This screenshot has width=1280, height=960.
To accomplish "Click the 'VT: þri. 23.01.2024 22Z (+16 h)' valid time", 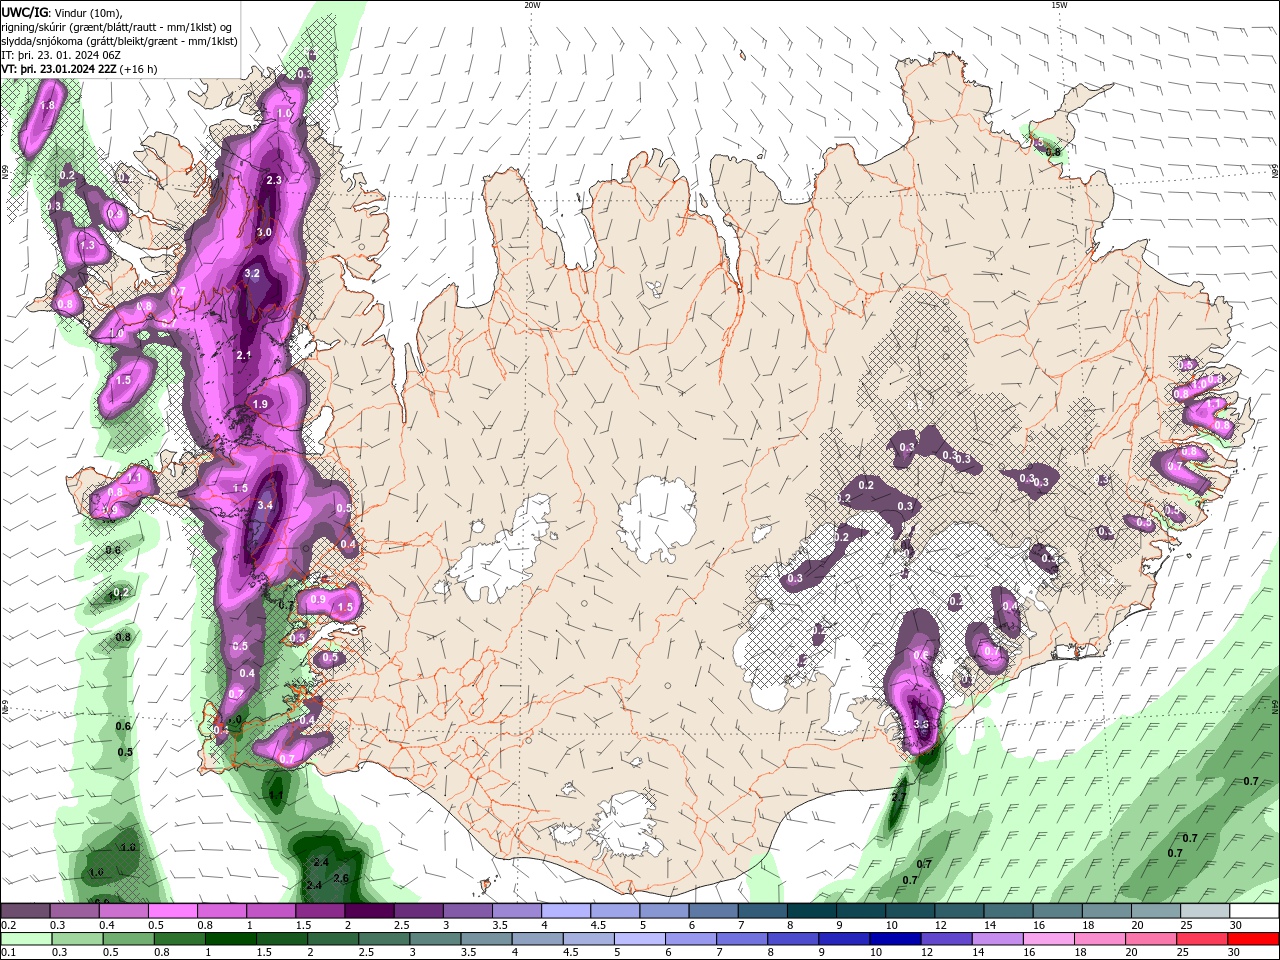I will (79, 69).
